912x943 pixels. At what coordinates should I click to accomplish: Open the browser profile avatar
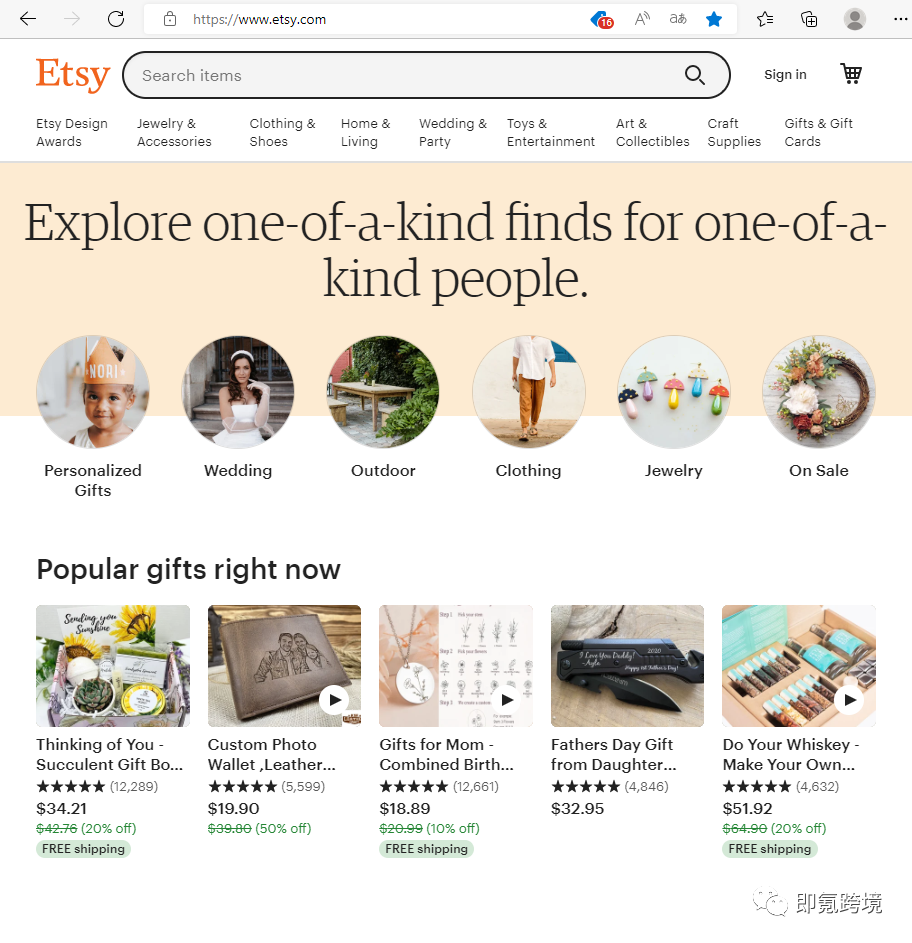click(x=854, y=19)
